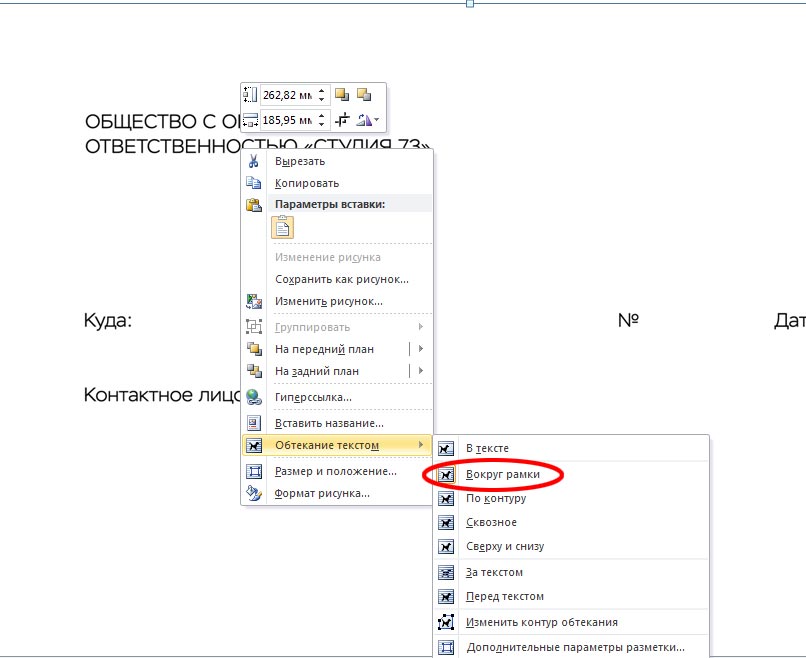Click the shape width field 185,95 мм
Viewport: 806px width, 658px height.
(x=287, y=120)
